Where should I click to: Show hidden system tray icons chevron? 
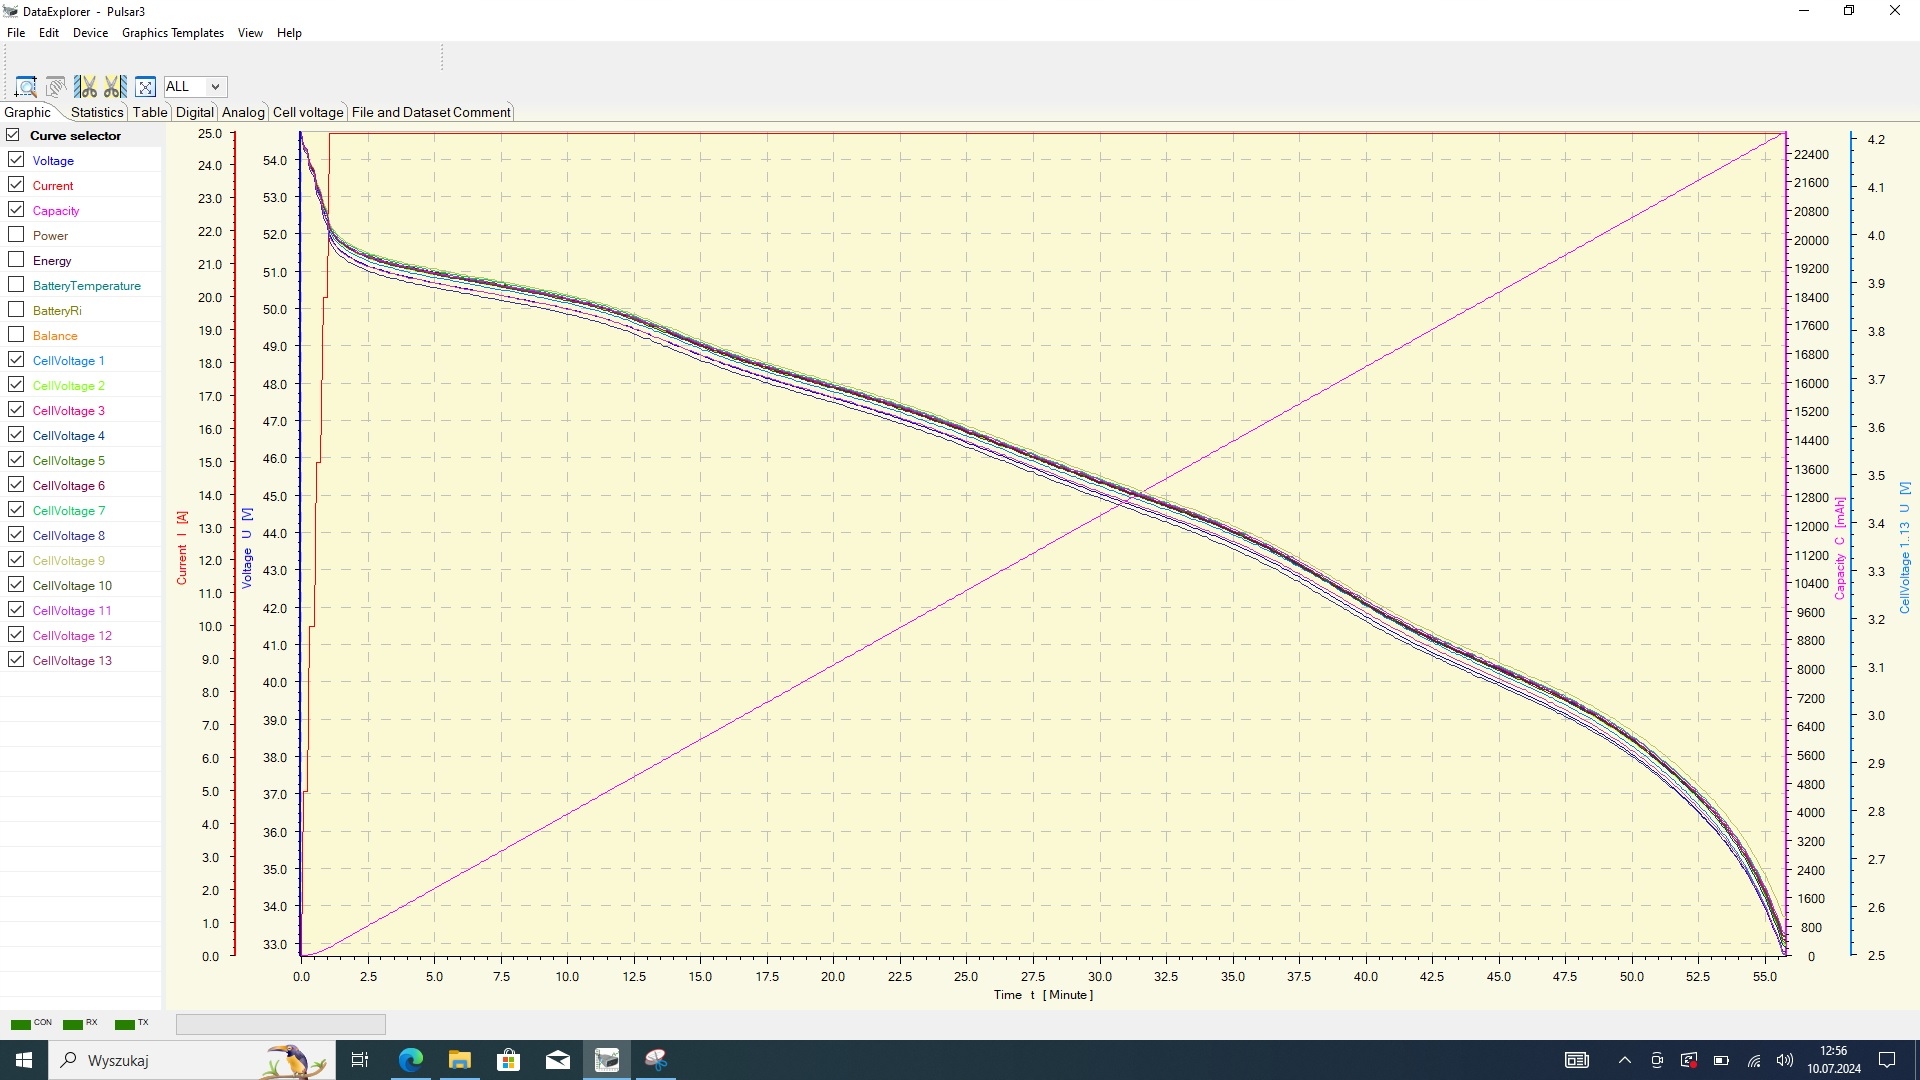[1624, 1060]
